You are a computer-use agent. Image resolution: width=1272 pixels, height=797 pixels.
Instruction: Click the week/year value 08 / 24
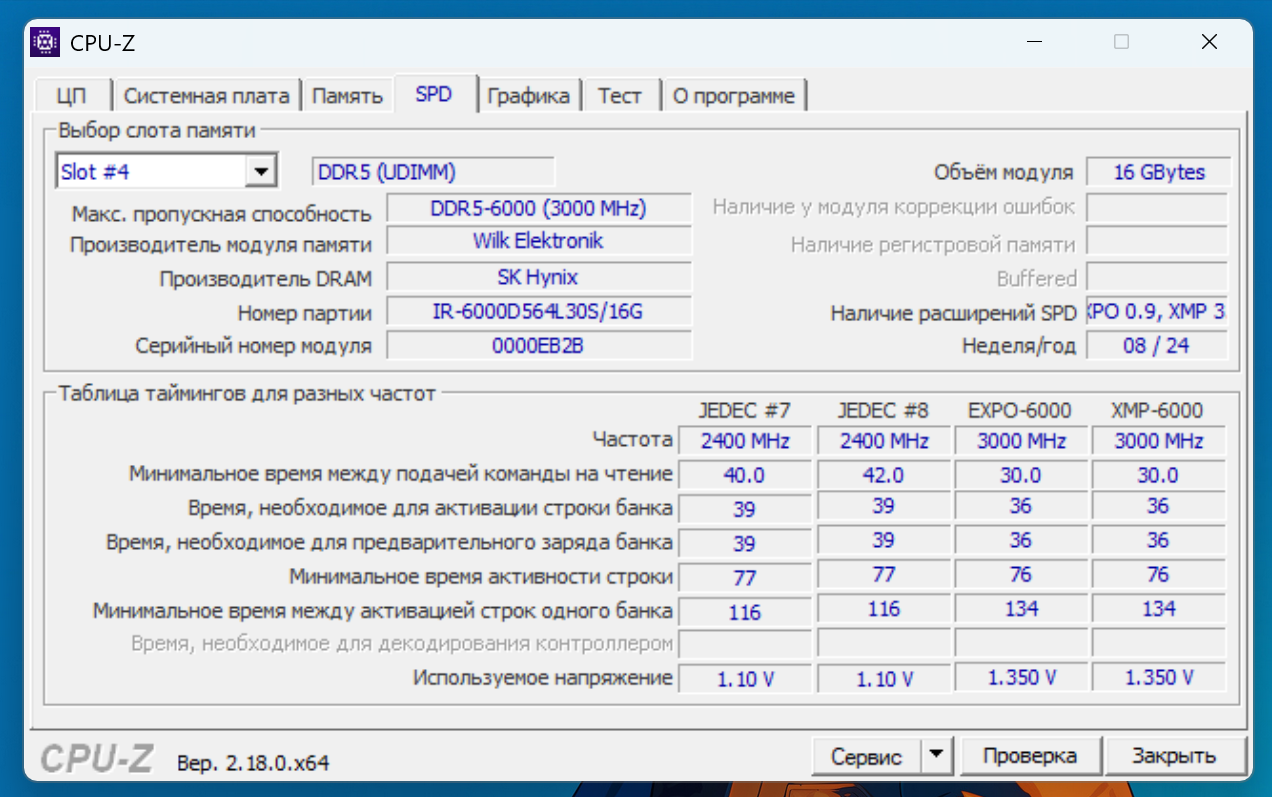click(1156, 345)
